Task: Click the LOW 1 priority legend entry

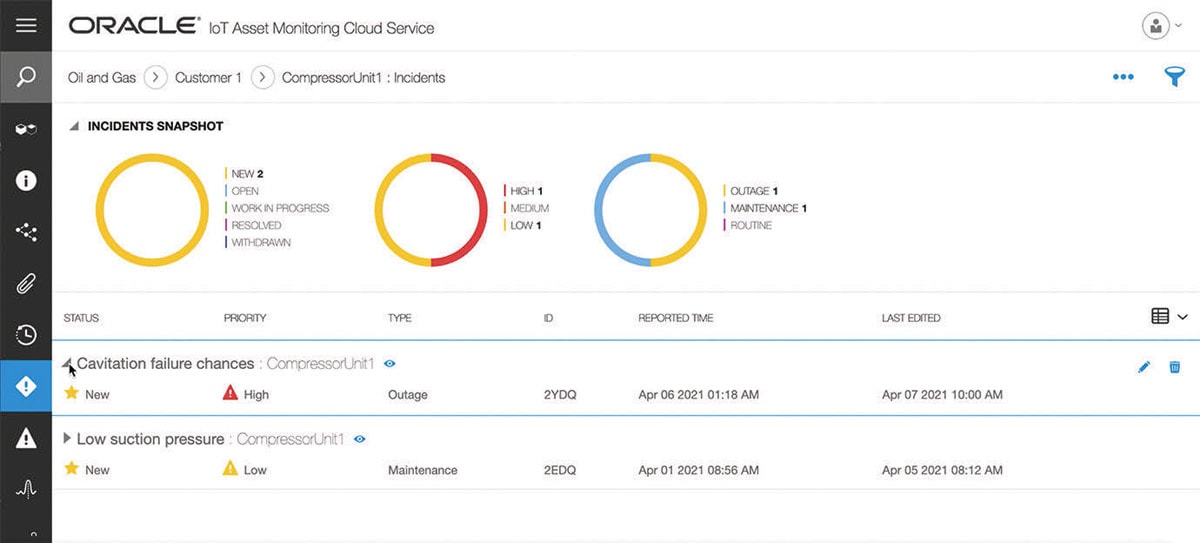Action: tap(524, 225)
